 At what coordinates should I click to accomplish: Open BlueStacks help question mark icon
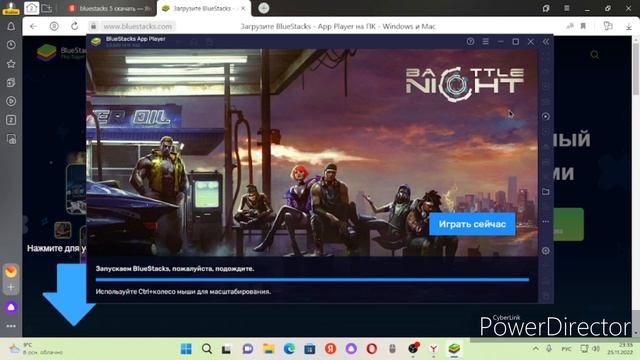click(470, 42)
